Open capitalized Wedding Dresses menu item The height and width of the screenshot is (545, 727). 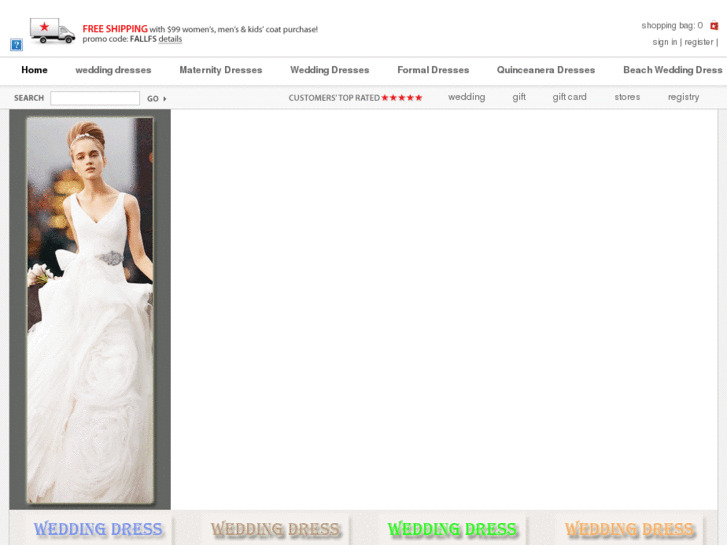pos(330,70)
